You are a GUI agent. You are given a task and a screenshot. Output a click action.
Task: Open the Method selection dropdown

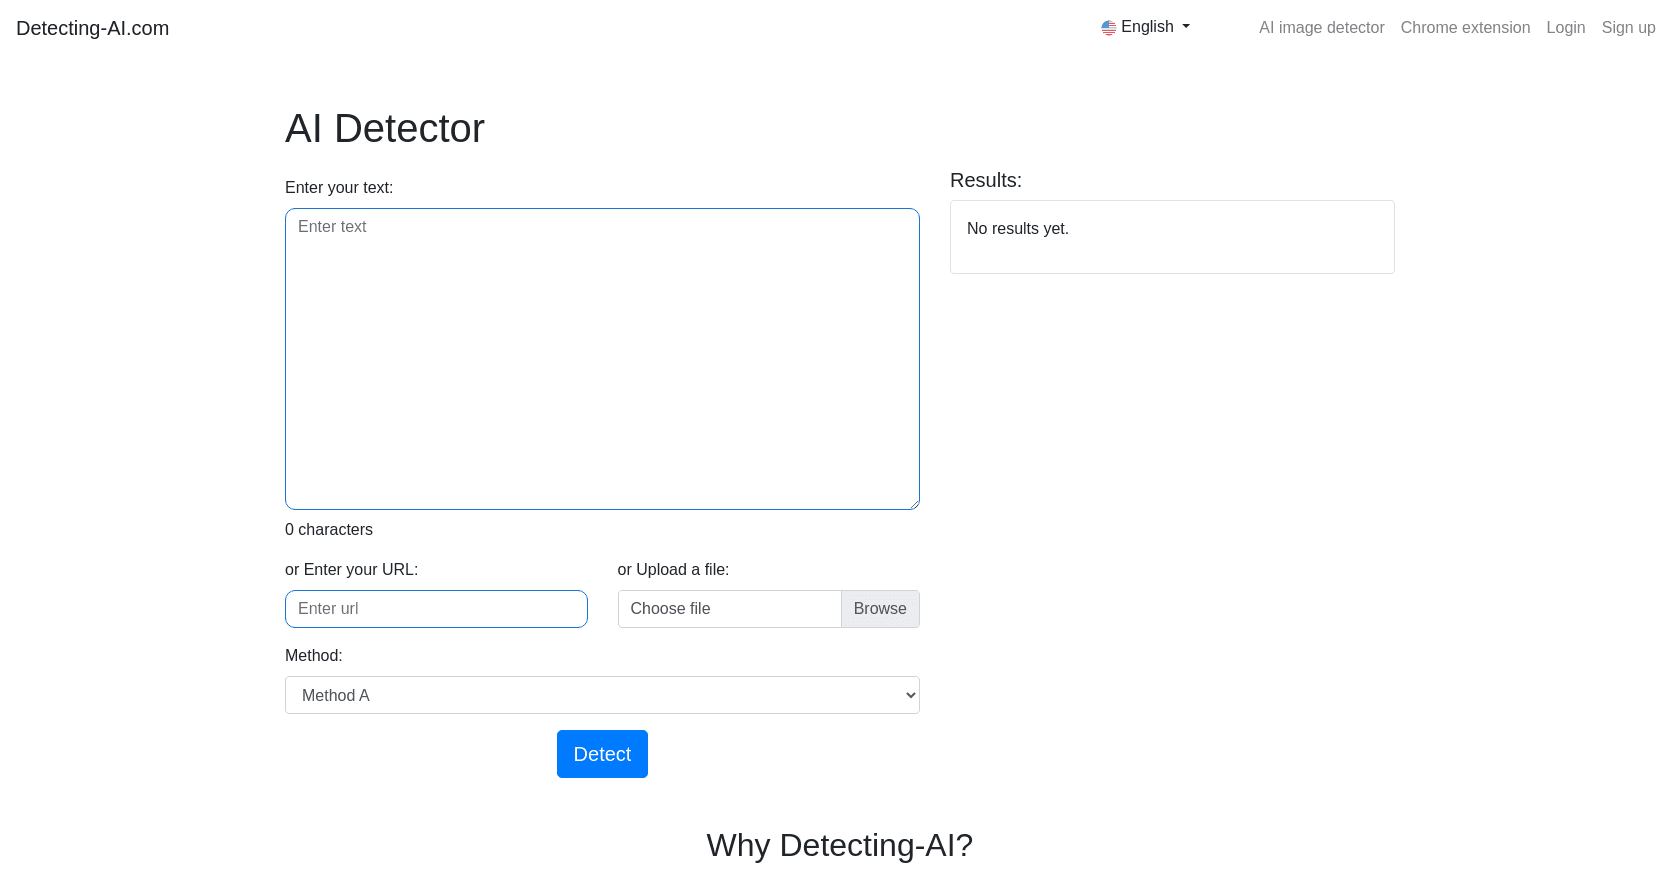602,695
